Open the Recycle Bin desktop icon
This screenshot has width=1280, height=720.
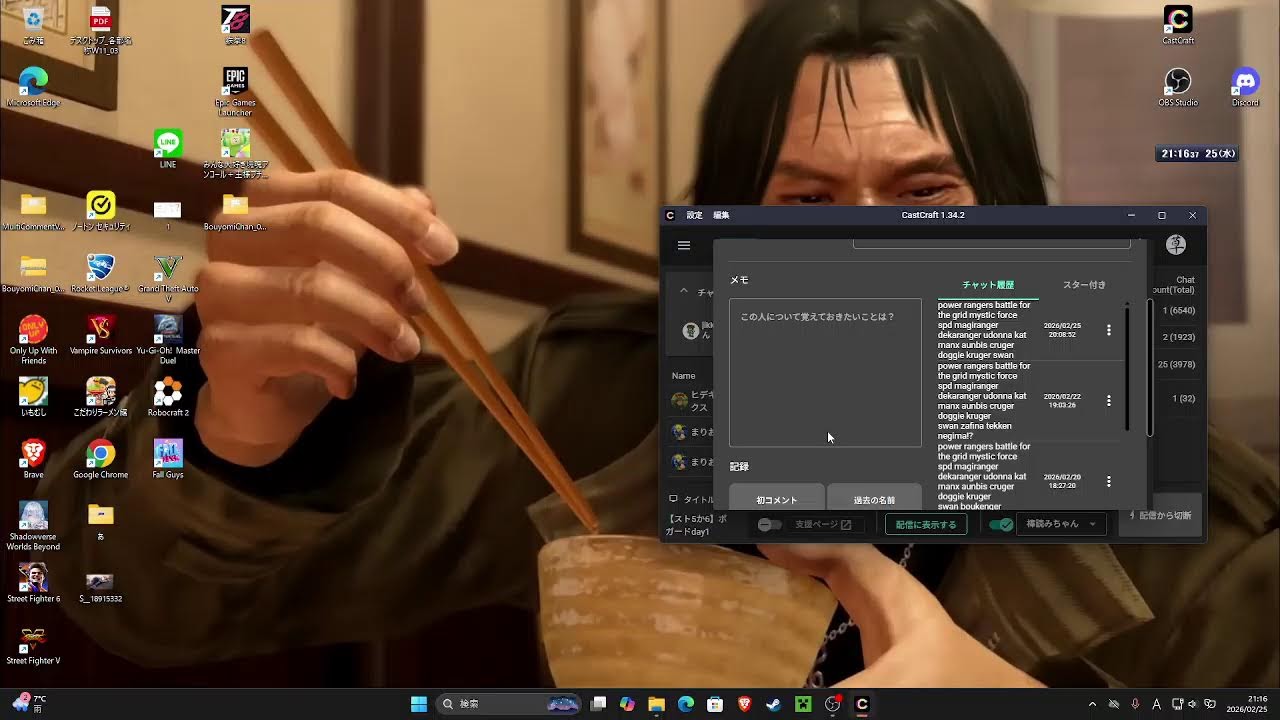point(33,25)
